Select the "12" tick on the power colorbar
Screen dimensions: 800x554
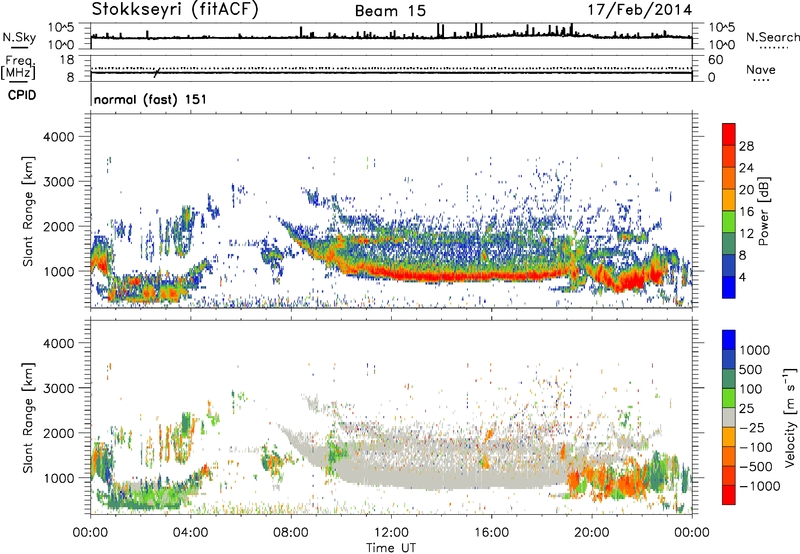point(746,234)
